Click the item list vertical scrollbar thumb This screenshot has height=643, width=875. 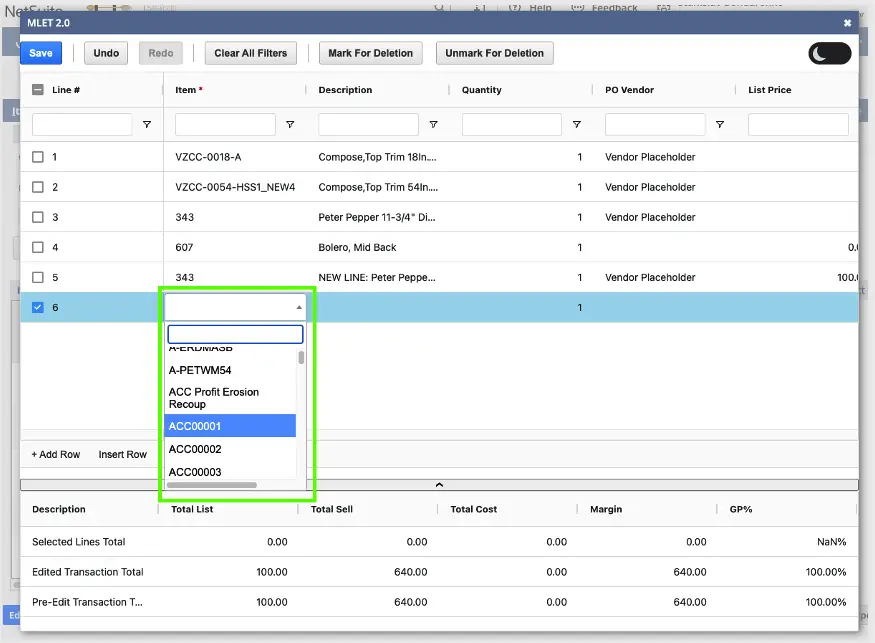coord(301,357)
